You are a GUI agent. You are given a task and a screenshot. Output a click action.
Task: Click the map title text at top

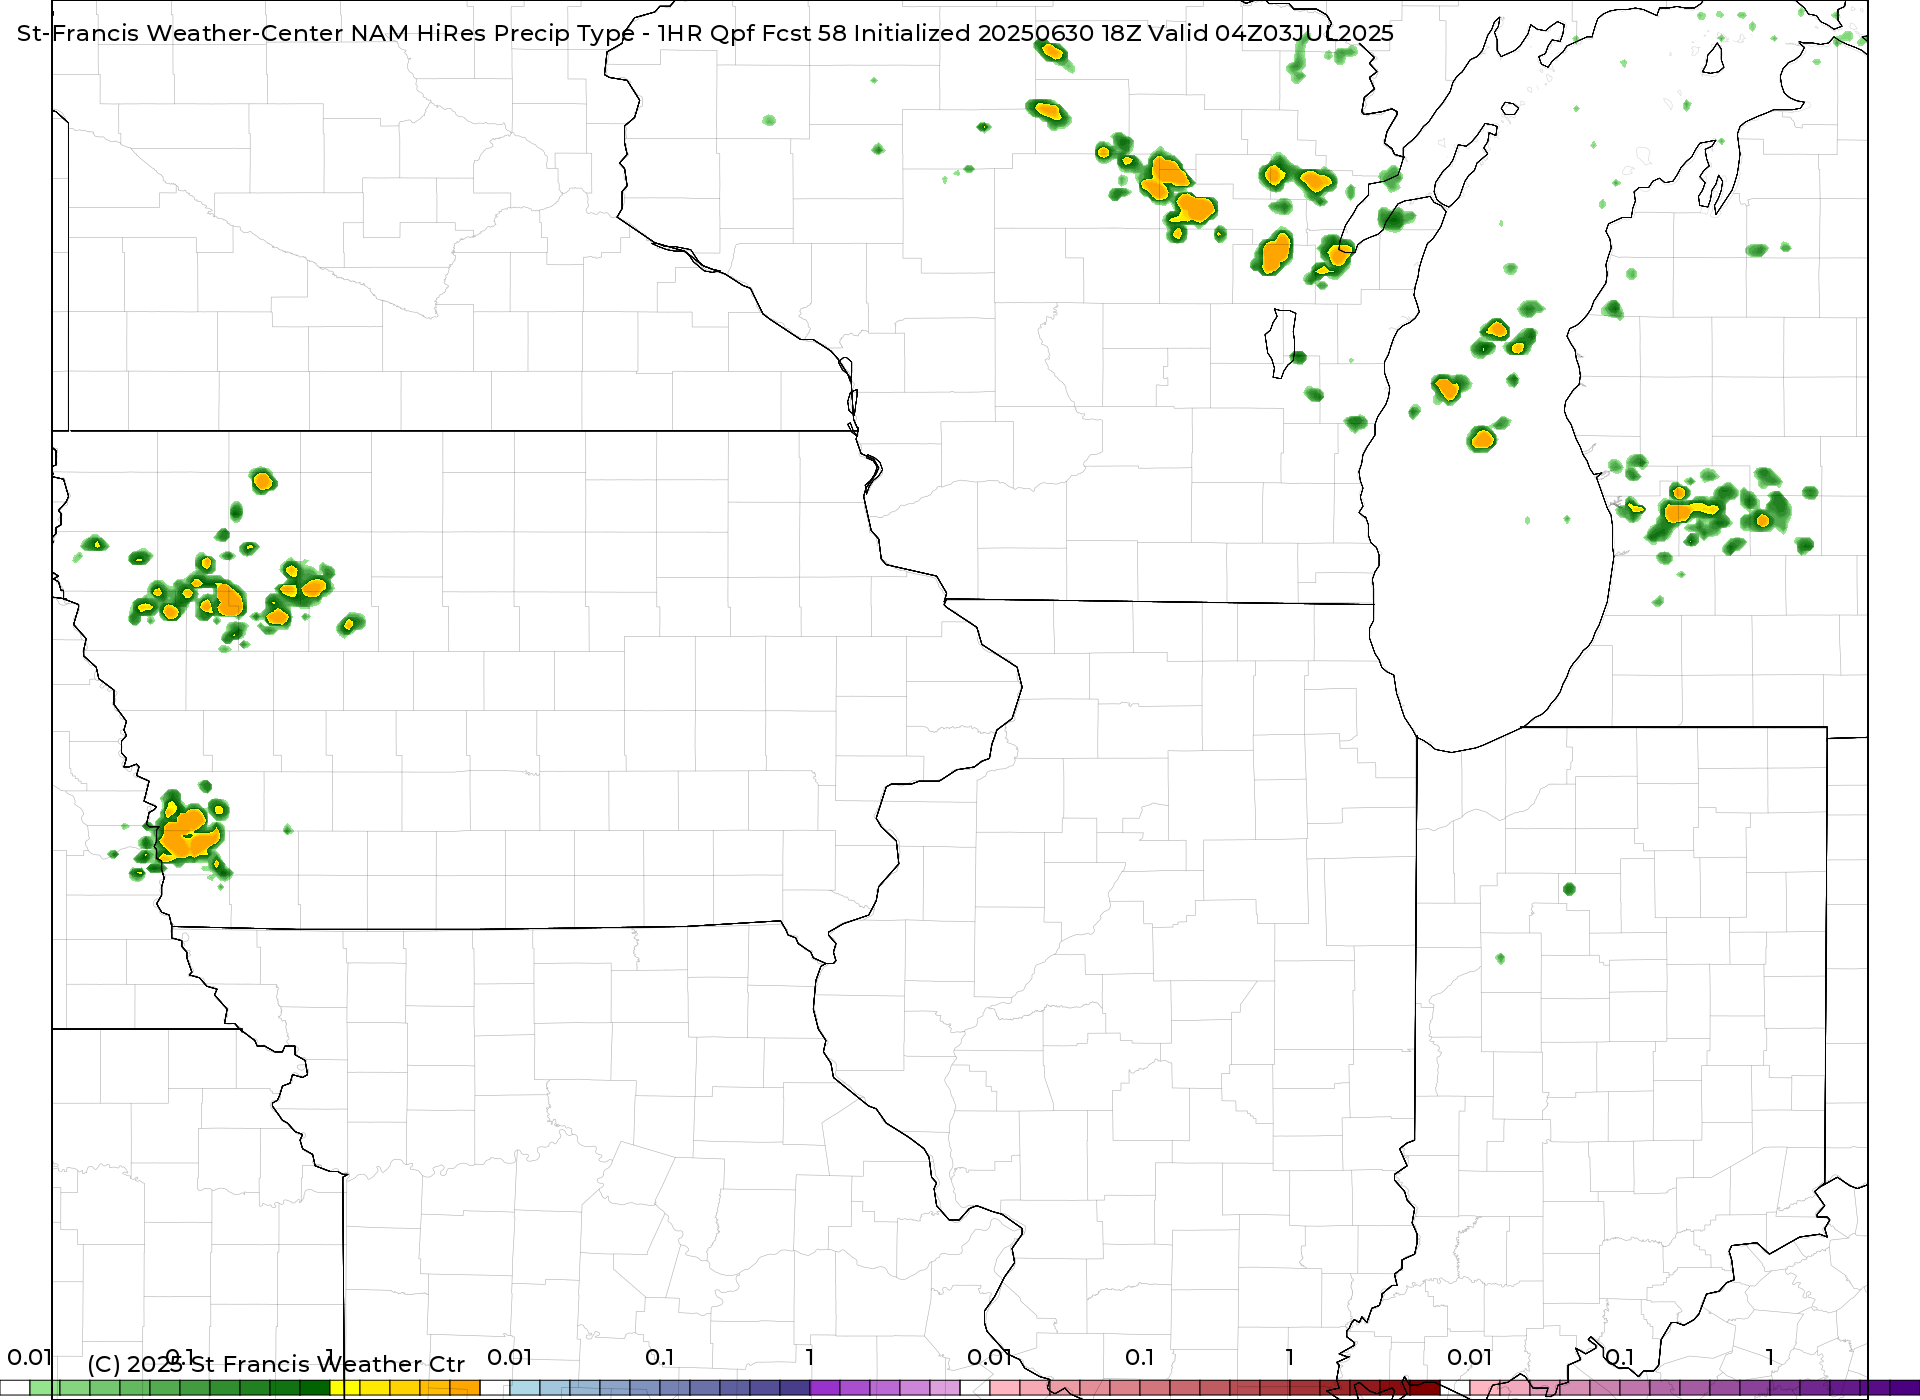[x=705, y=33]
